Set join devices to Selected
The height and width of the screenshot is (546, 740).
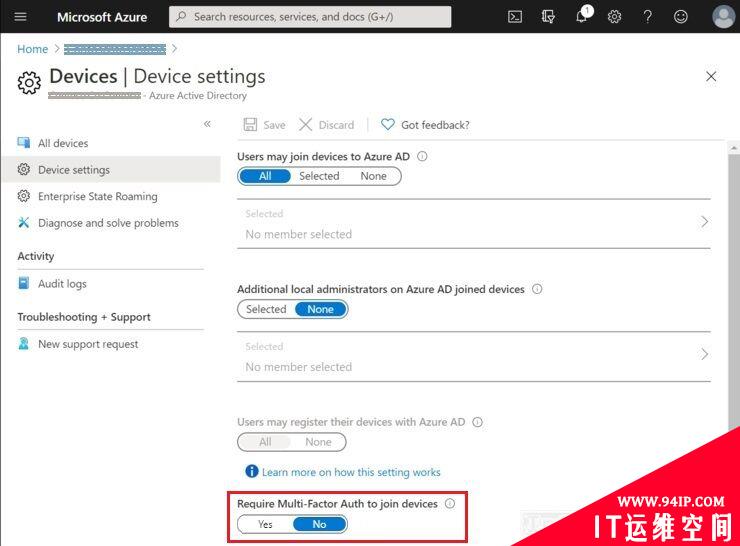(319, 176)
